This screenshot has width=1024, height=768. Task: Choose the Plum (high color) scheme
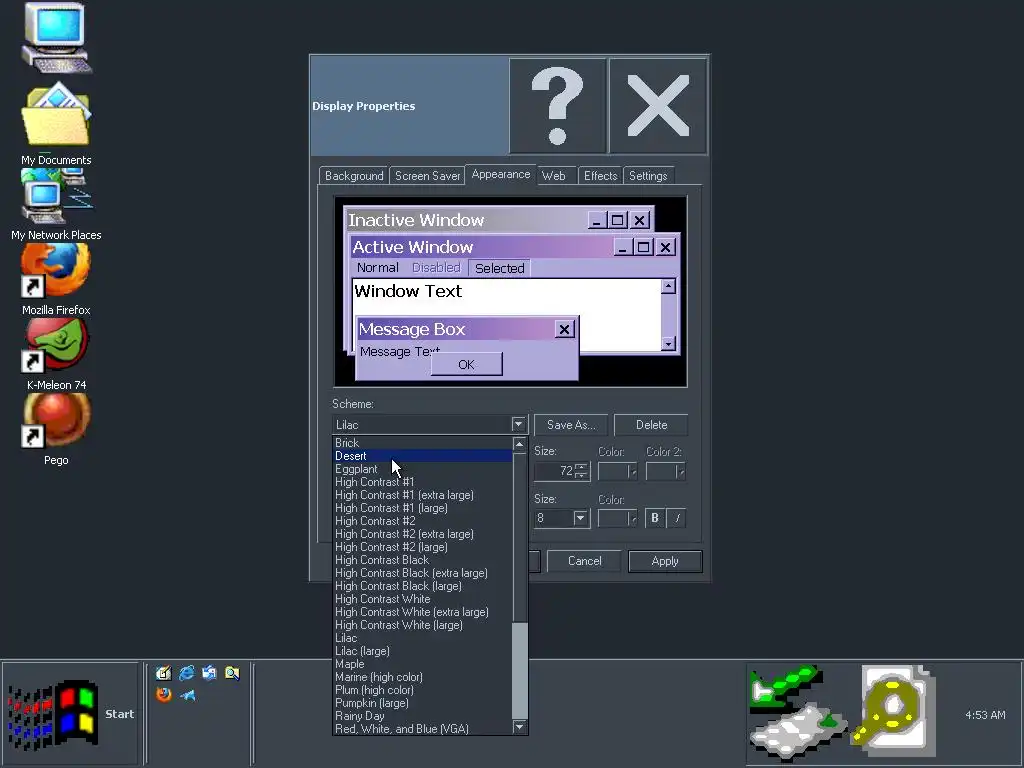coord(423,690)
